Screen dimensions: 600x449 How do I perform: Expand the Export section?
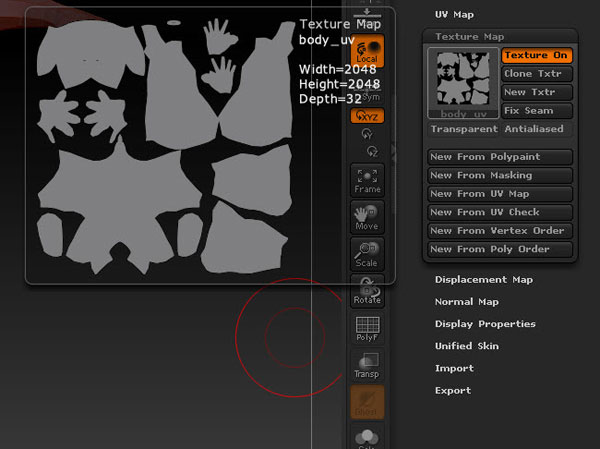(453, 390)
